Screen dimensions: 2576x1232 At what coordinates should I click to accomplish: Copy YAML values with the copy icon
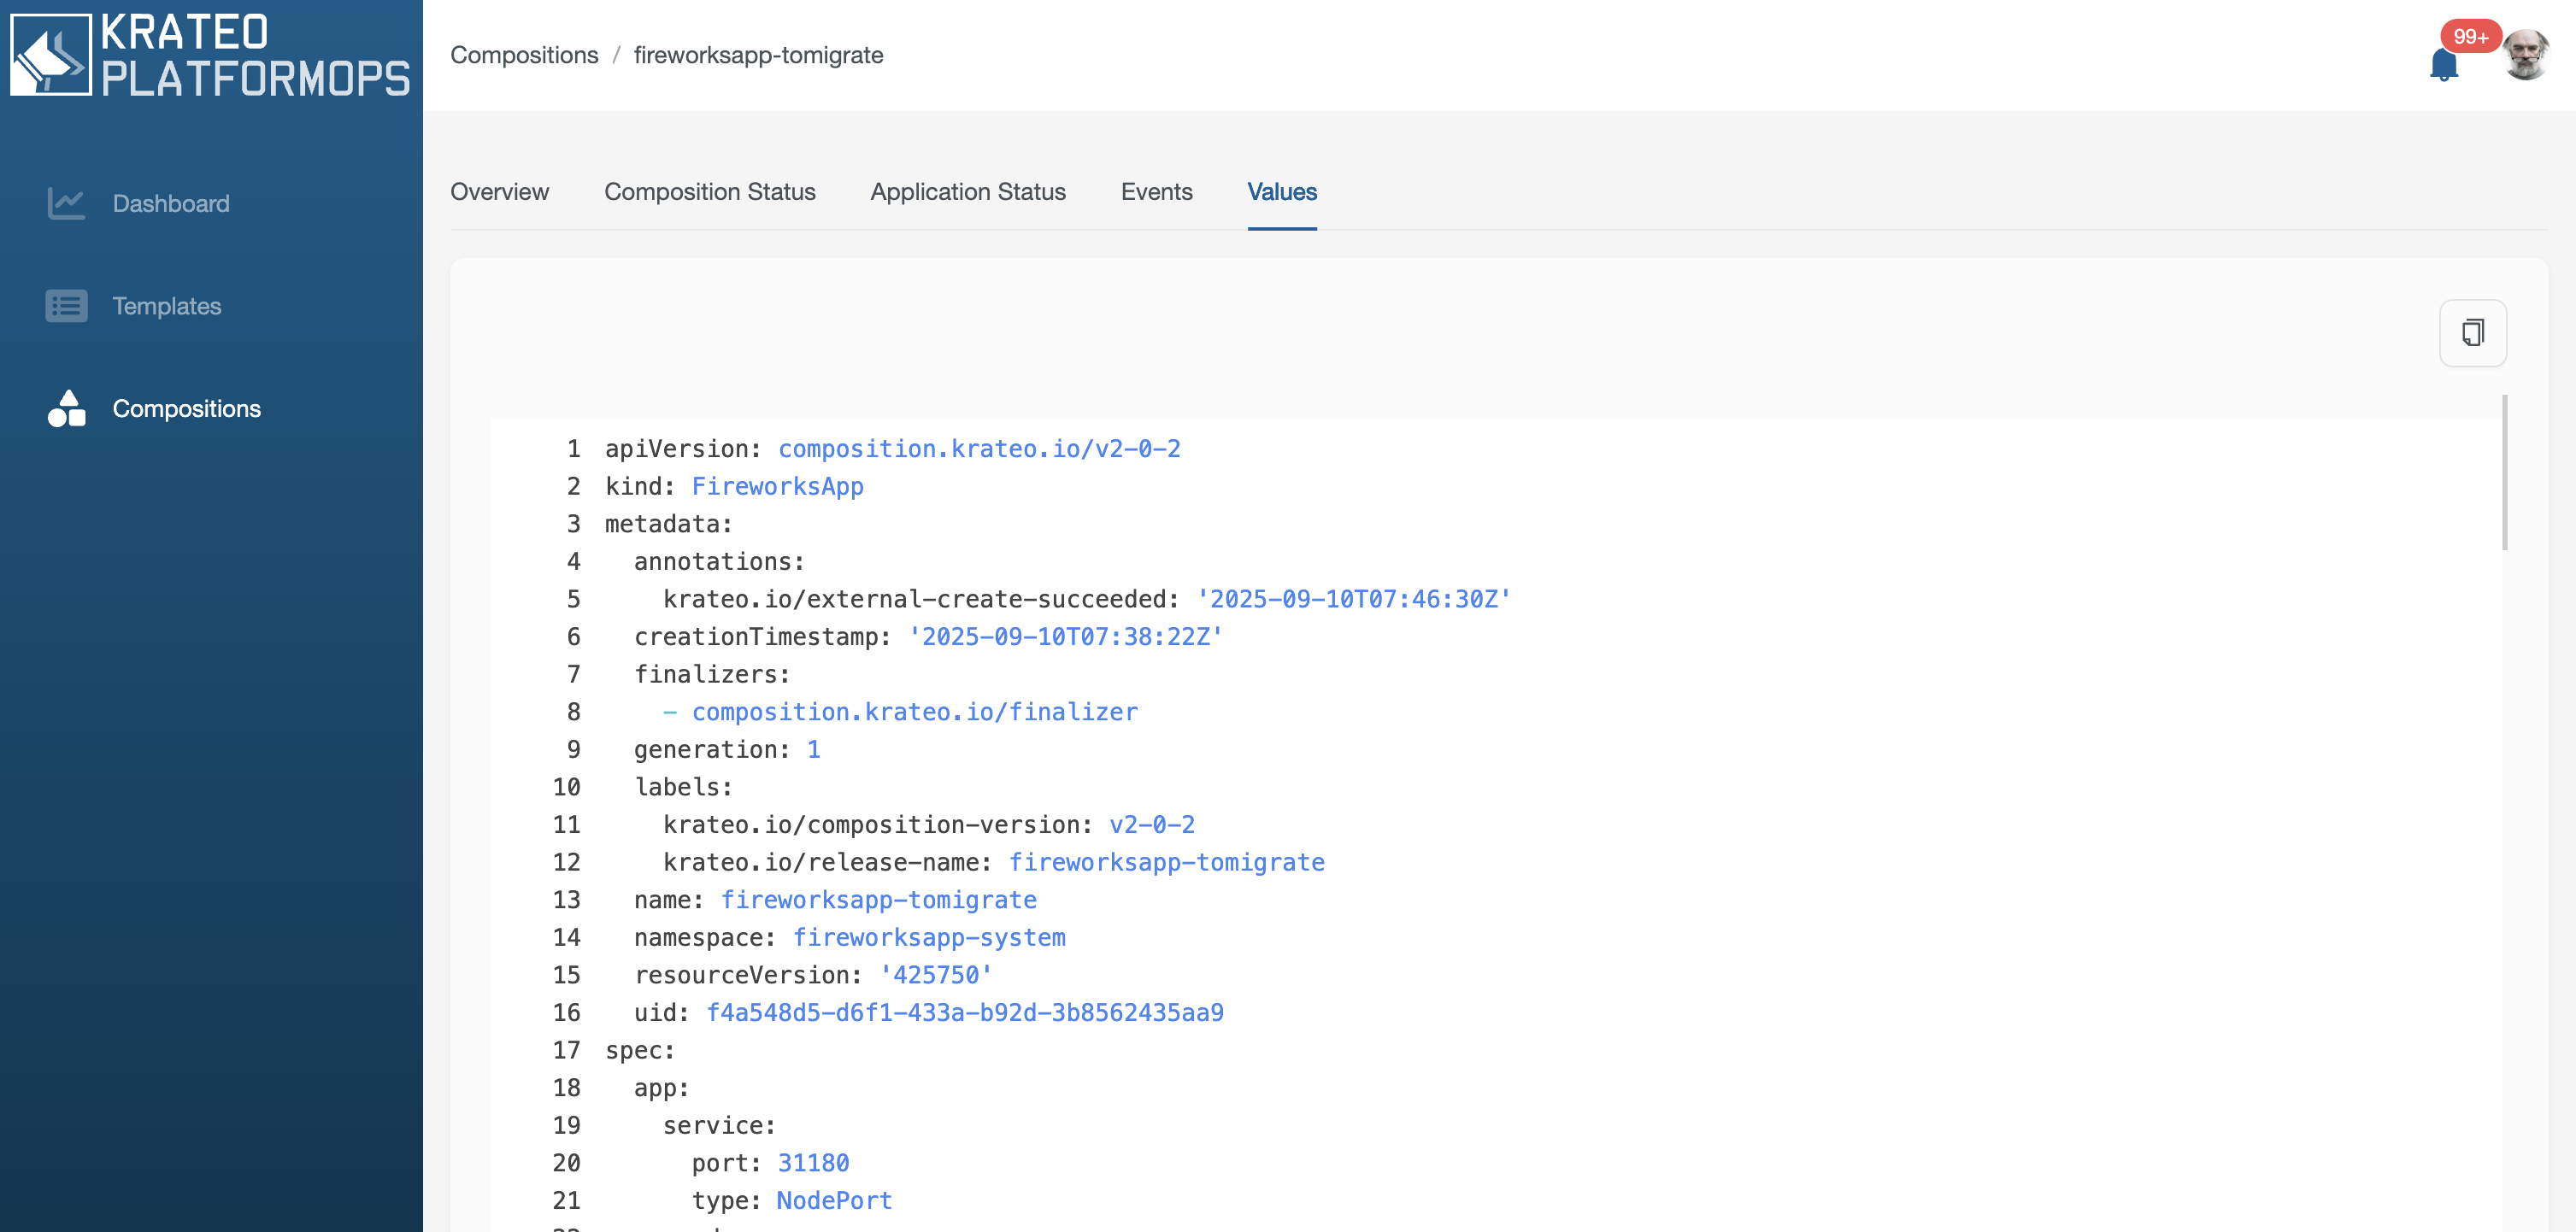point(2472,333)
